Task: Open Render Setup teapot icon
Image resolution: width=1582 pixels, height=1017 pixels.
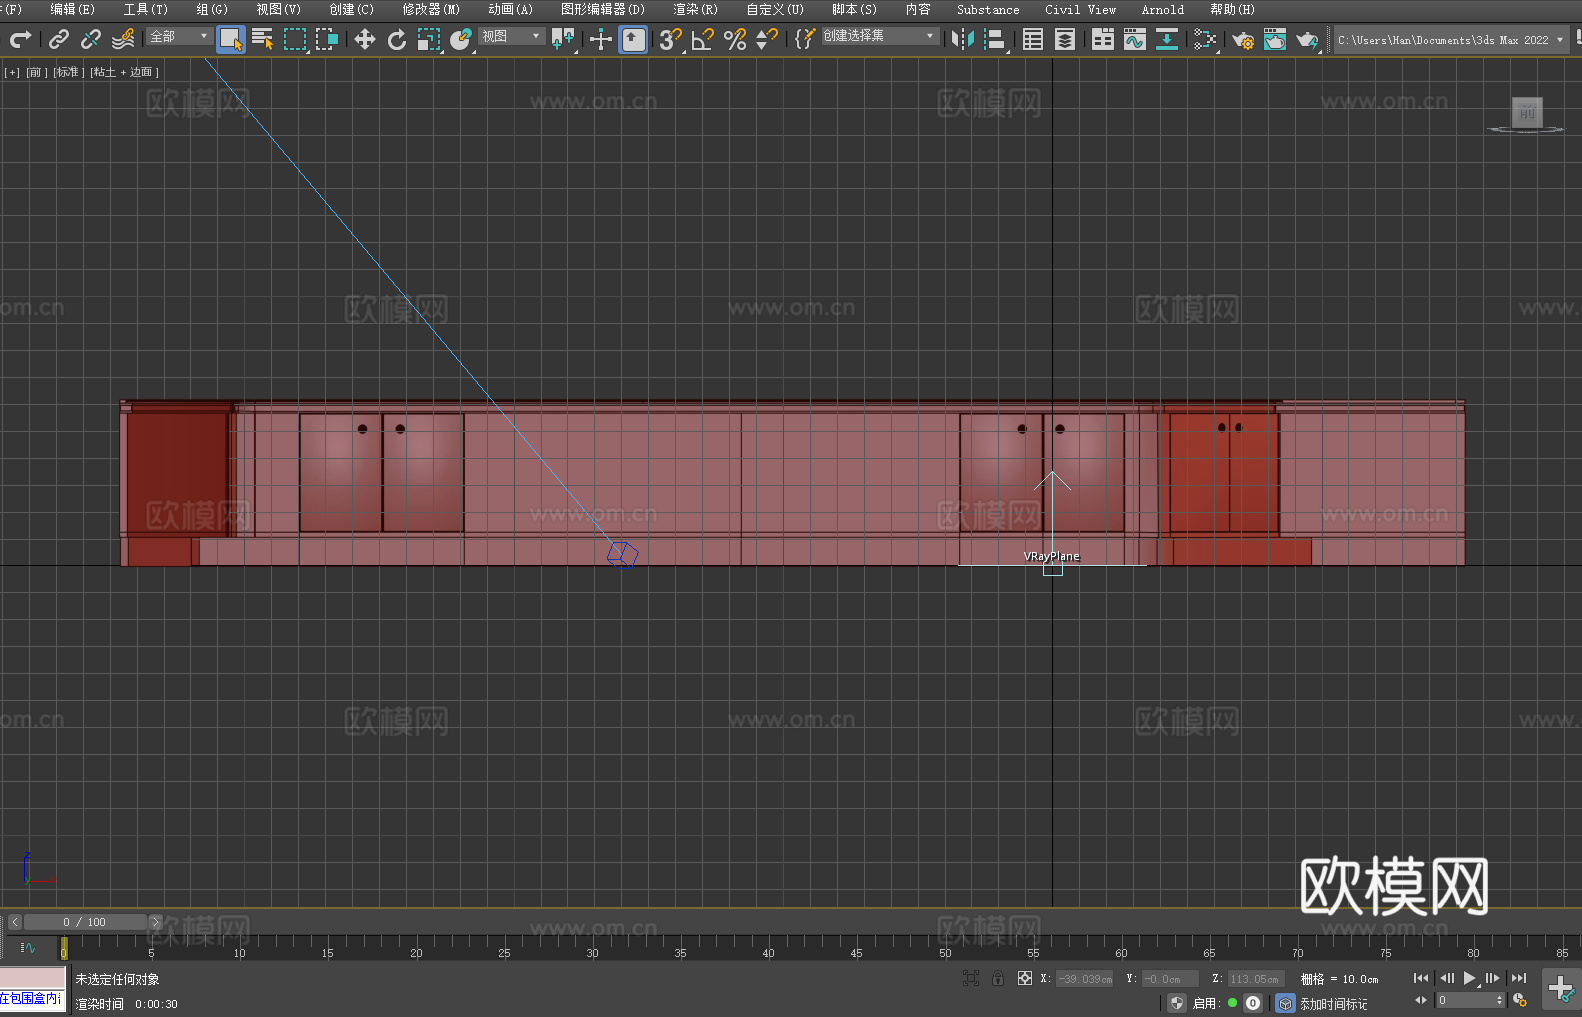Action: coord(1243,39)
